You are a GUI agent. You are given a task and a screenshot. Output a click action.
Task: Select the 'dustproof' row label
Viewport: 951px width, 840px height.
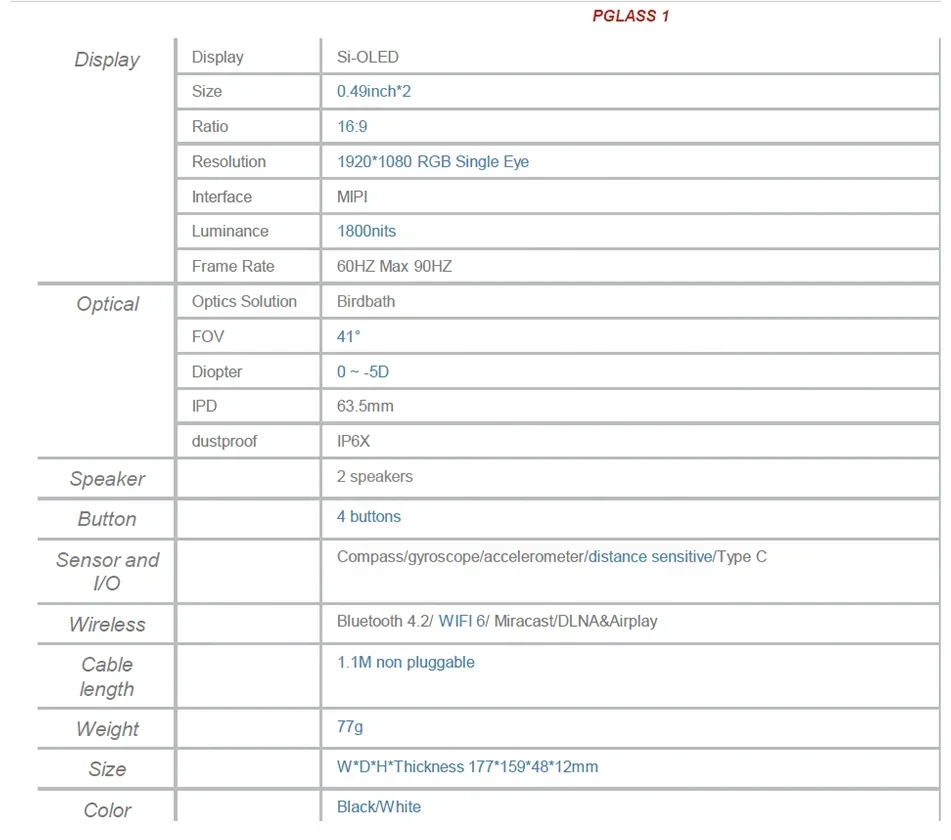[224, 442]
